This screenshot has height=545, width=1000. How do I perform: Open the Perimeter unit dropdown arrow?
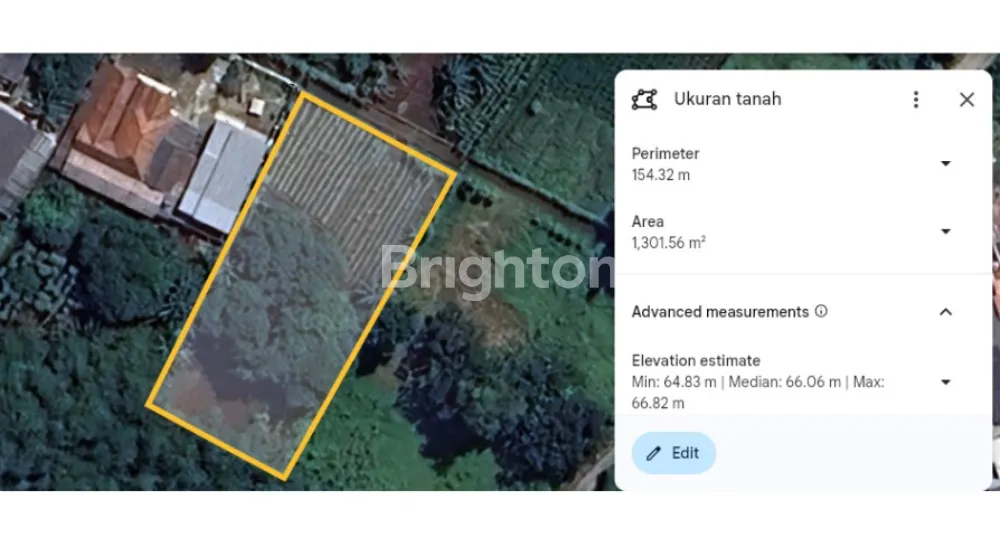945,164
